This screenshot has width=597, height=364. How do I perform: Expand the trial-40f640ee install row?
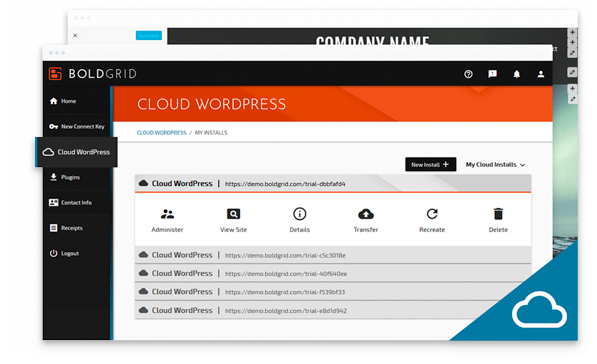[333, 273]
